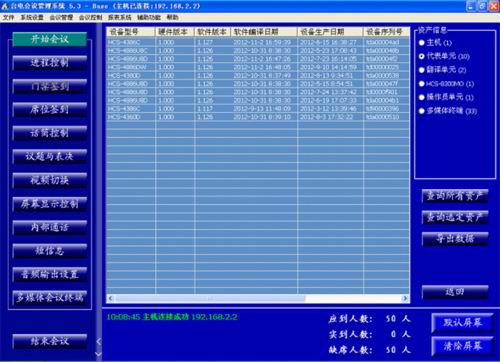Click the app icon in title bar
This screenshot has height=362, width=500.
click(5, 6)
